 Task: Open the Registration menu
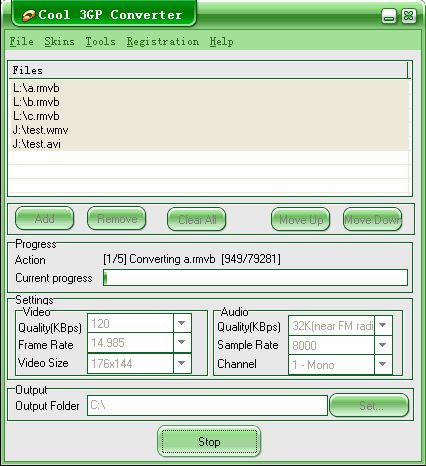[163, 42]
